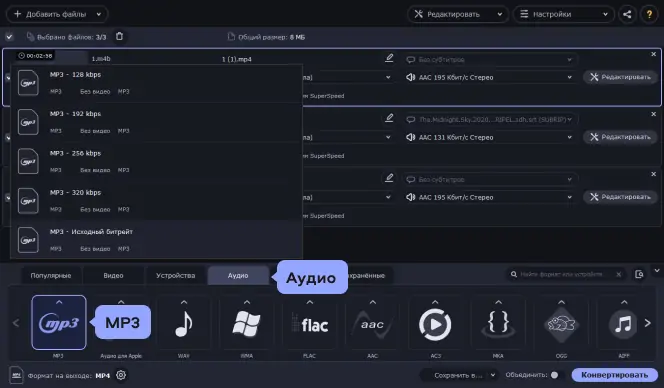This screenshot has width=664, height=388.
Task: Choose MP3 - 128 kbps preset
Action: (156, 83)
